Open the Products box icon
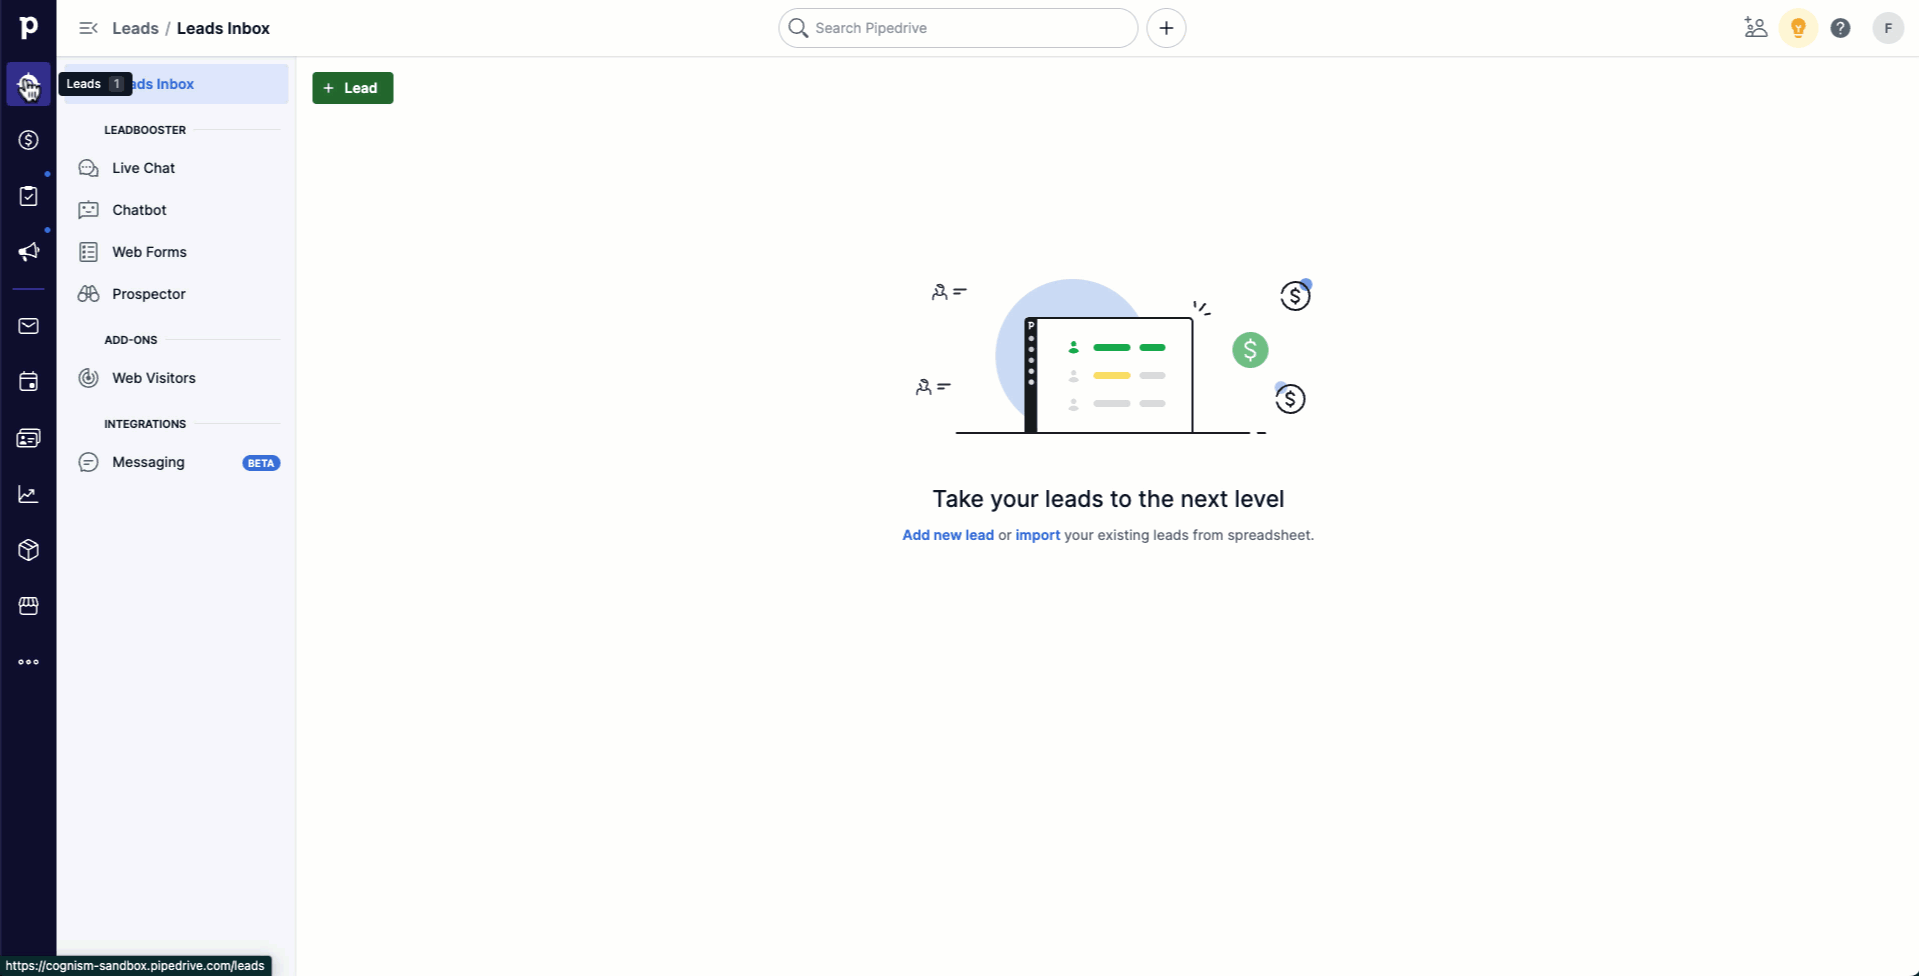The image size is (1919, 976). tap(27, 549)
